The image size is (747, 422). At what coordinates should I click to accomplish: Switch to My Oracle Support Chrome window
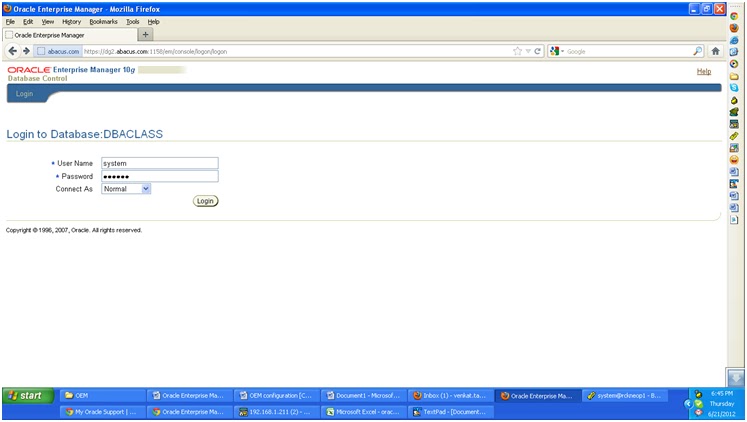point(102,412)
